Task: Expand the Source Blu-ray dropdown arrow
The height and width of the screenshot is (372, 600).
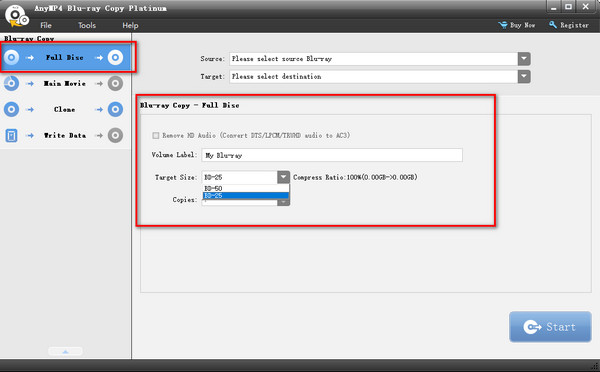Action: 524,59
